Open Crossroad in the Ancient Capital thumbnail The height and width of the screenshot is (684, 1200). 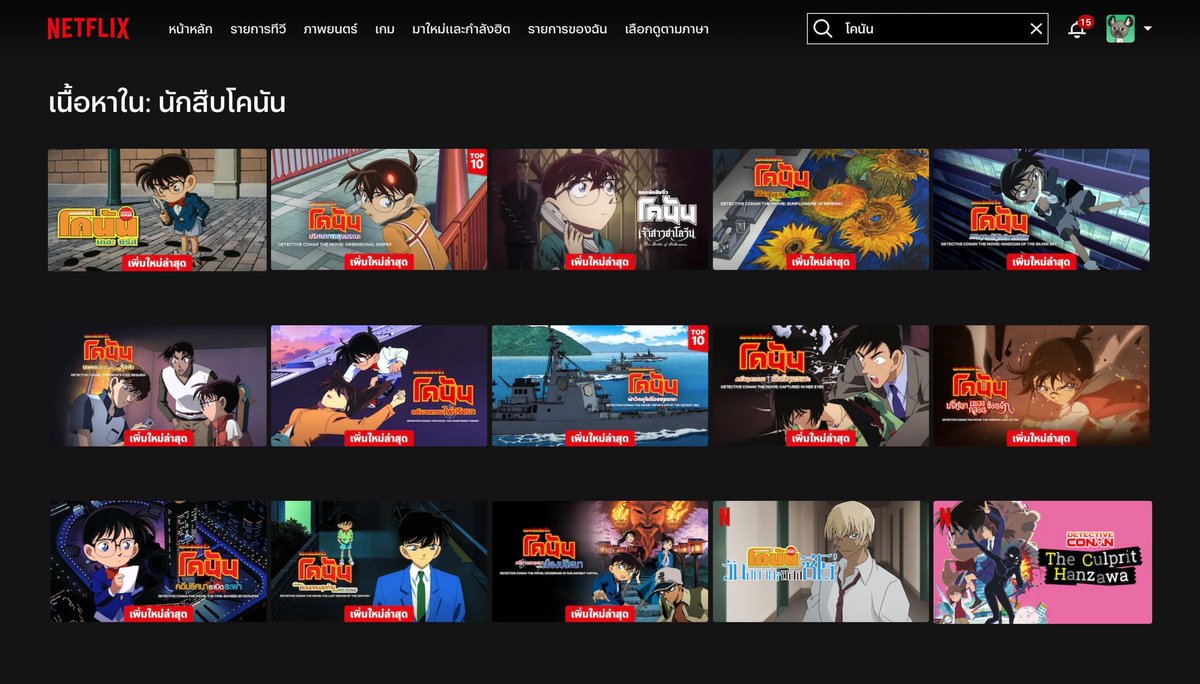pos(600,562)
